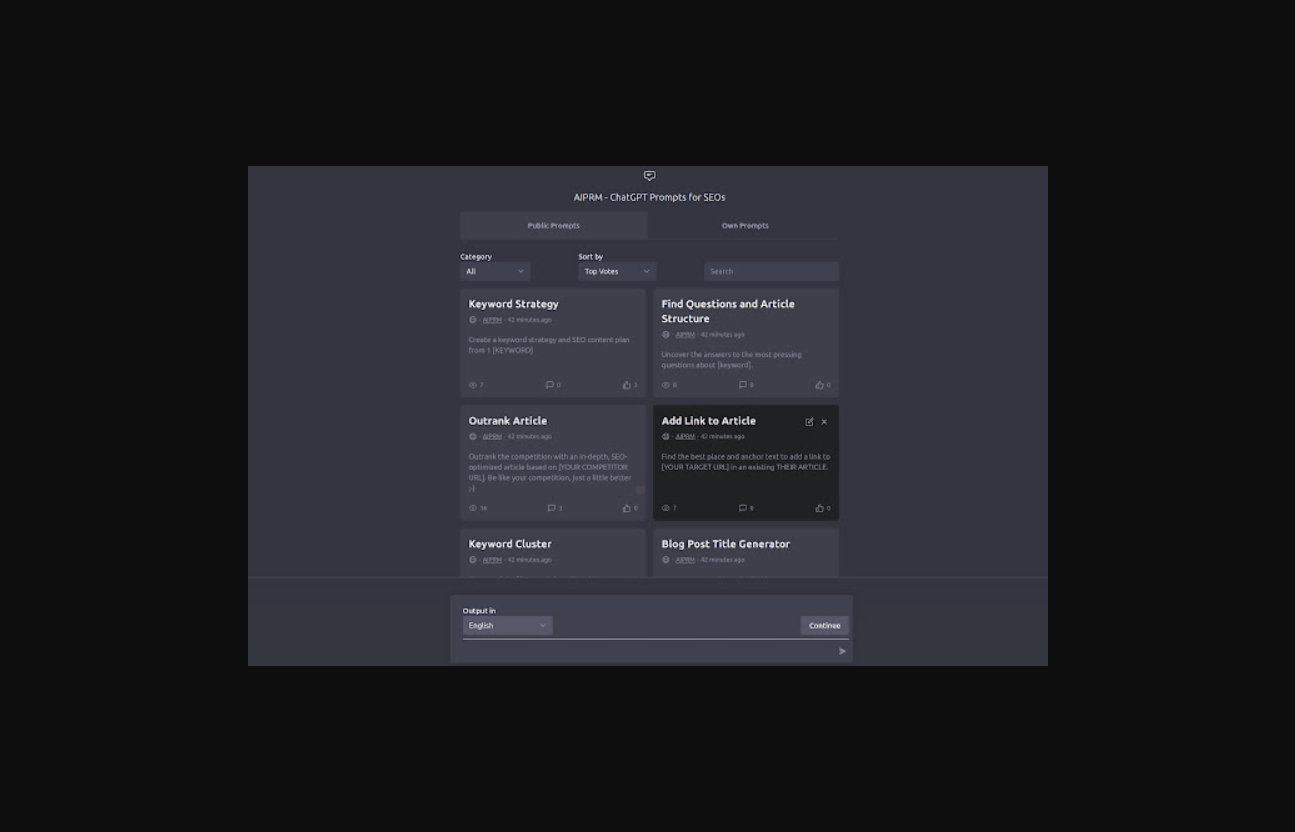Click into the prompt Search field
1295x832 pixels.
pyautogui.click(x=771, y=271)
